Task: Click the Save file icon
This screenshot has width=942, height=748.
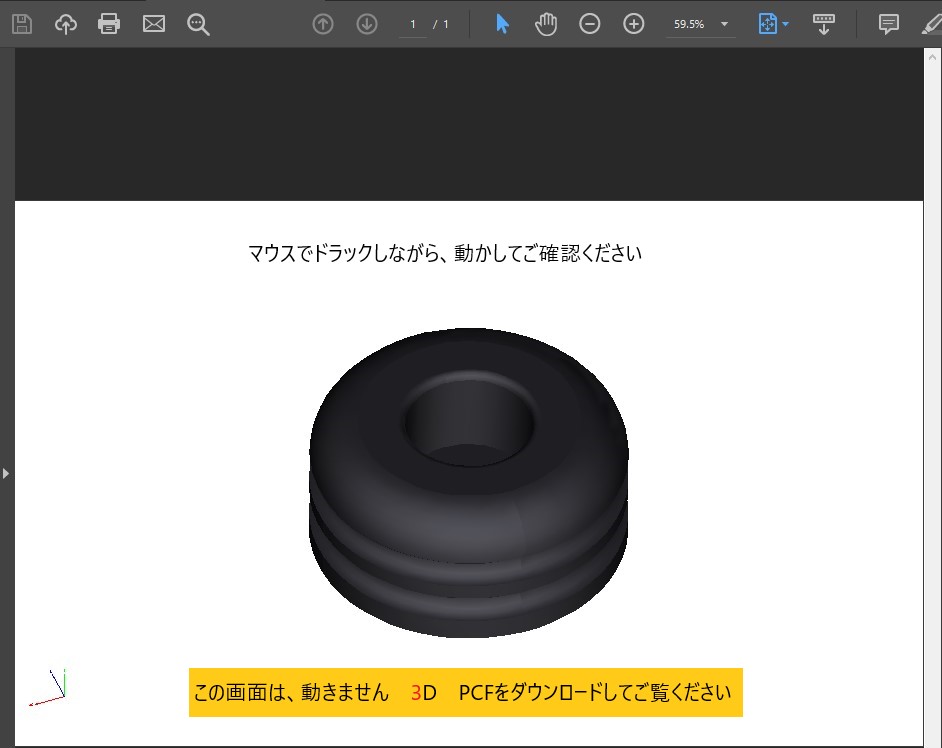Action: pos(22,24)
